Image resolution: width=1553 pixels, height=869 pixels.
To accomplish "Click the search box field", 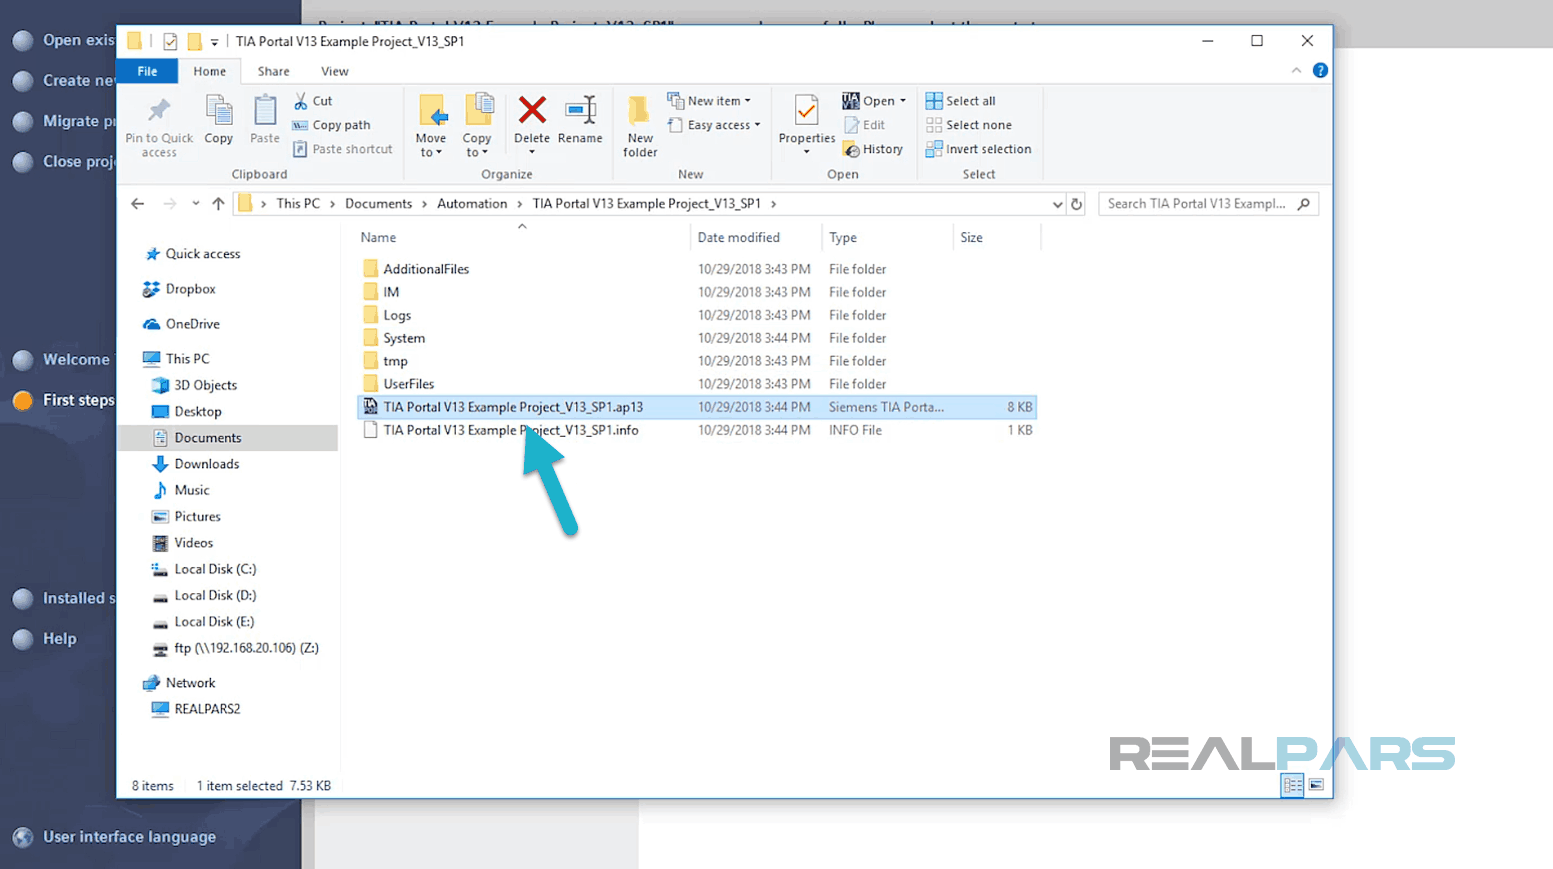I will tap(1208, 204).
